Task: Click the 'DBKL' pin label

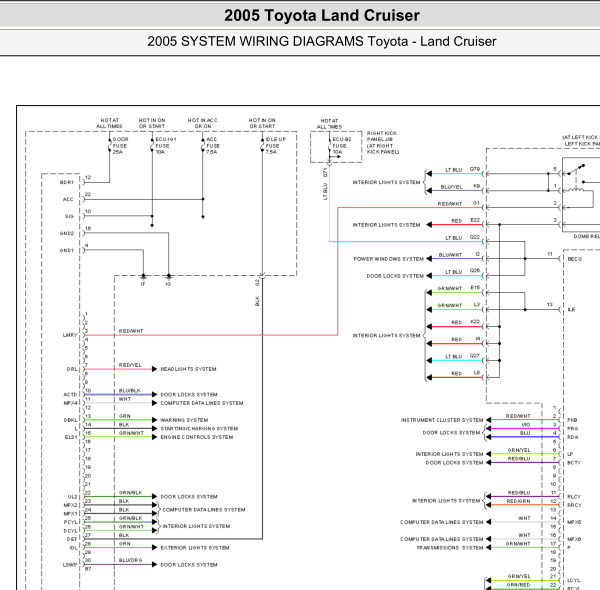Action: tap(70, 420)
